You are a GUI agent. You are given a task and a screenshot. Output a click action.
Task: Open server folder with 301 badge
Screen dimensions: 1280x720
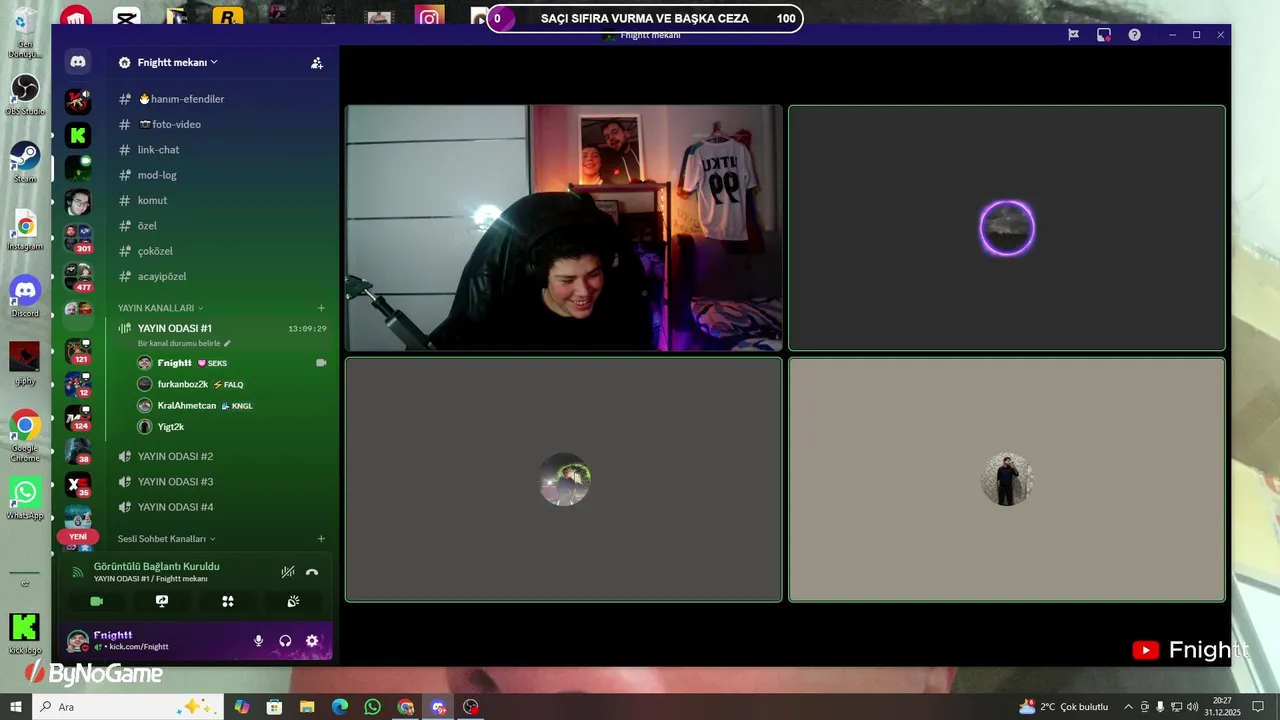(78, 237)
